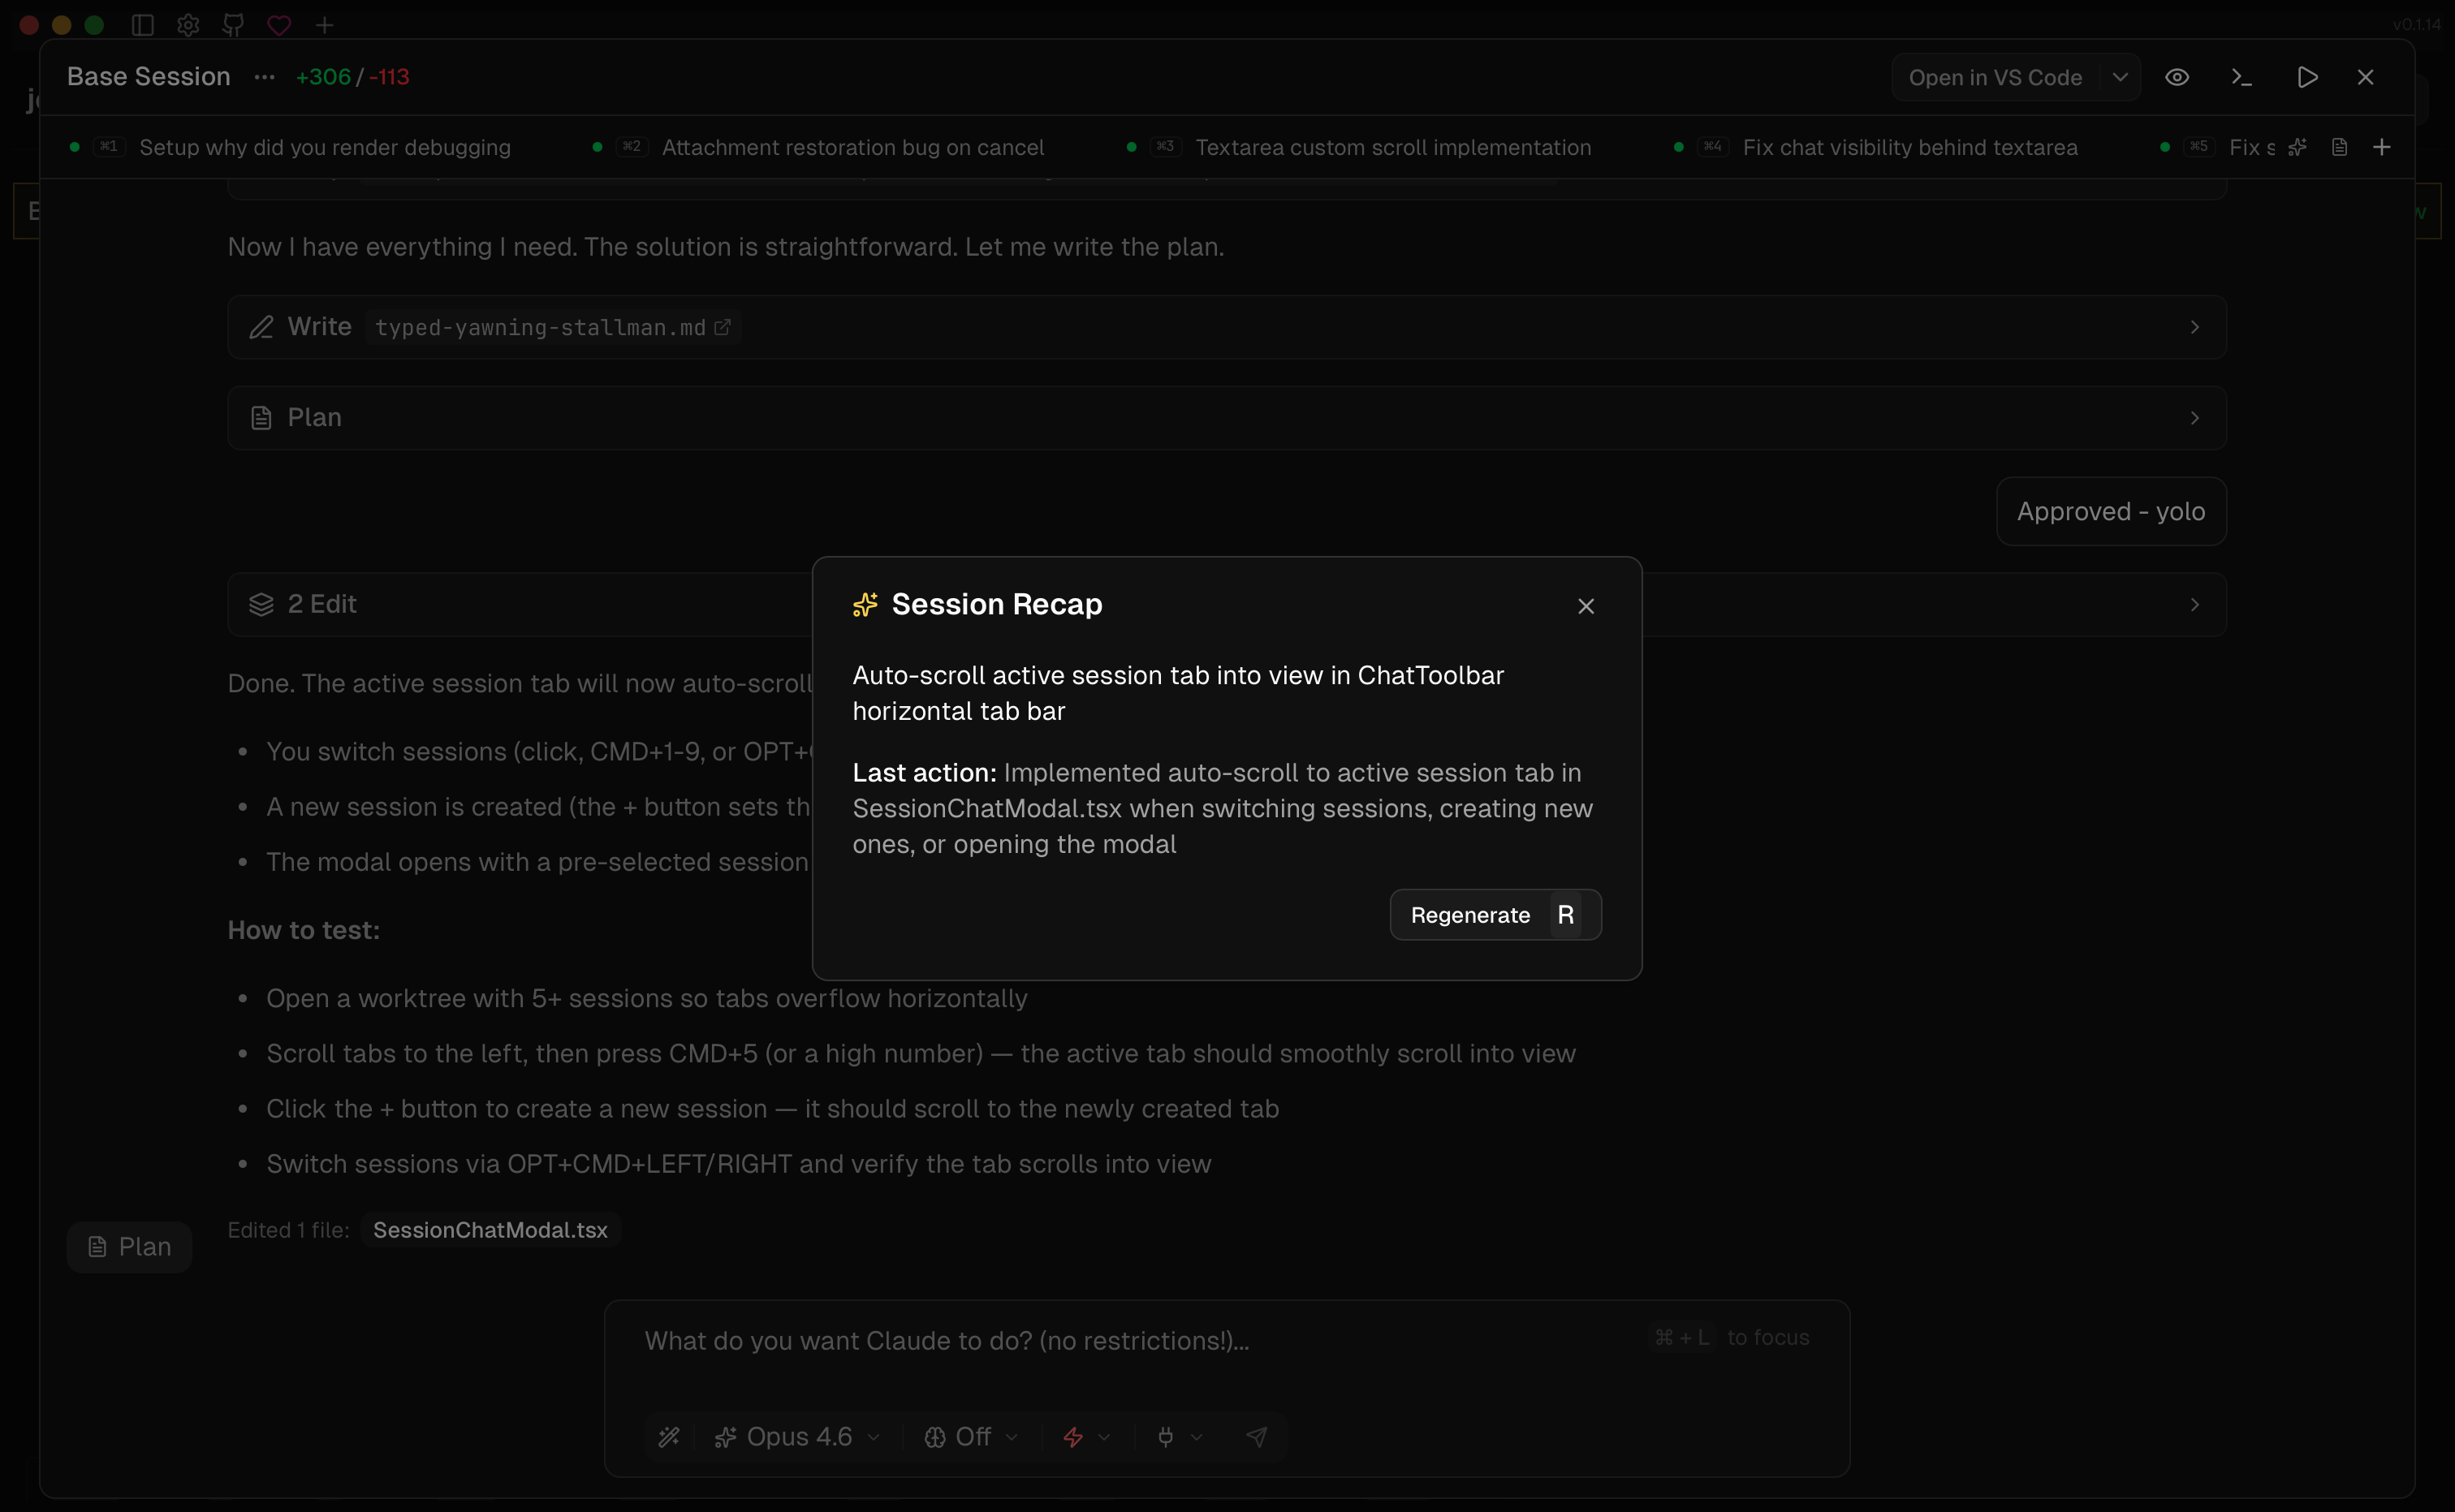Click the run play icon in header
This screenshot has width=2455, height=1512.
(2307, 77)
